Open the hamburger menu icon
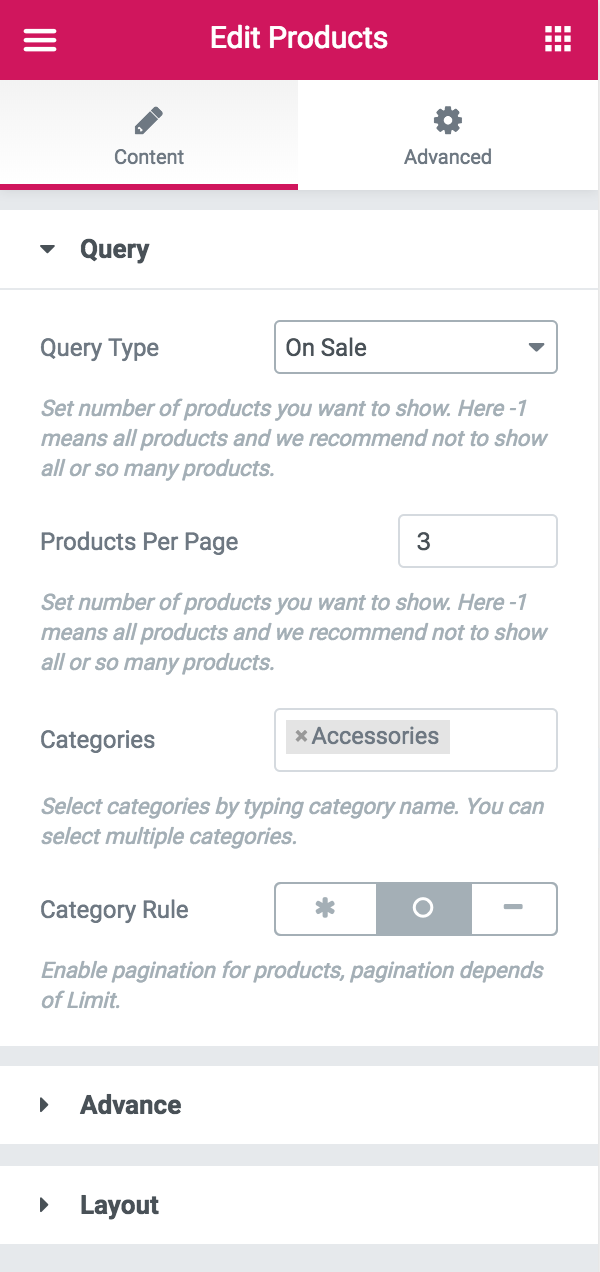 coord(40,39)
